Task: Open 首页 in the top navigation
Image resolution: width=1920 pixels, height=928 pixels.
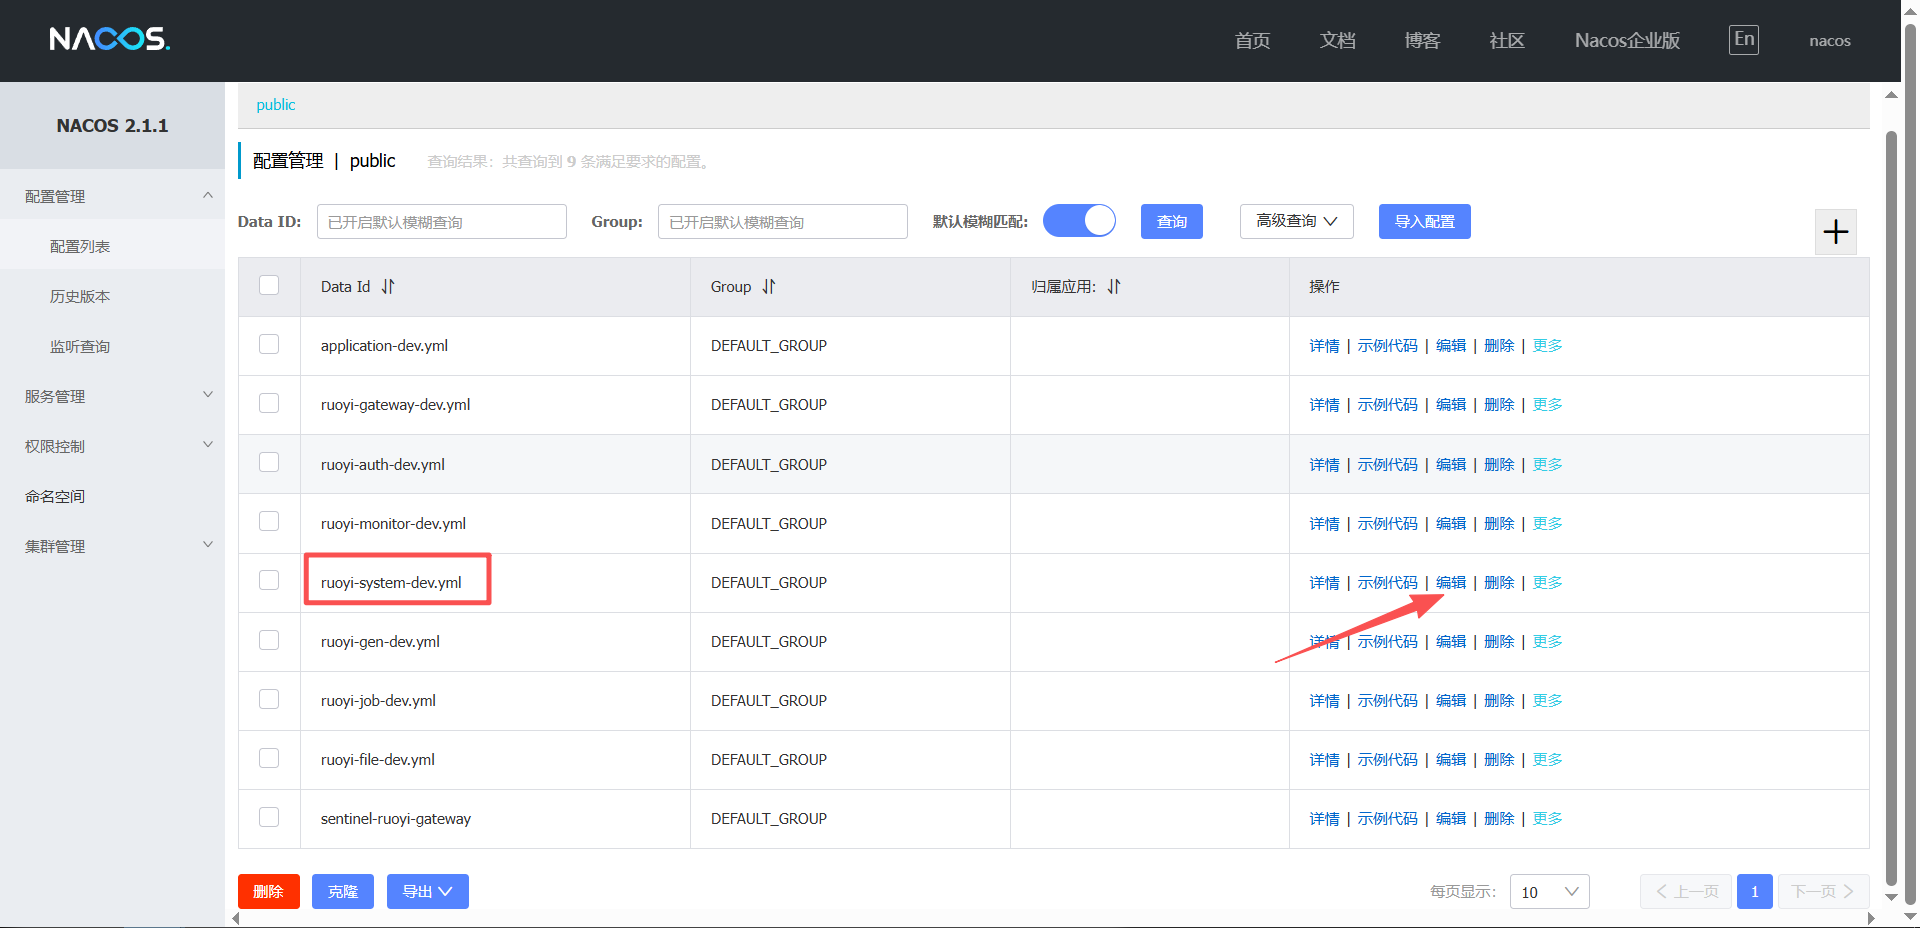Action: pyautogui.click(x=1252, y=41)
